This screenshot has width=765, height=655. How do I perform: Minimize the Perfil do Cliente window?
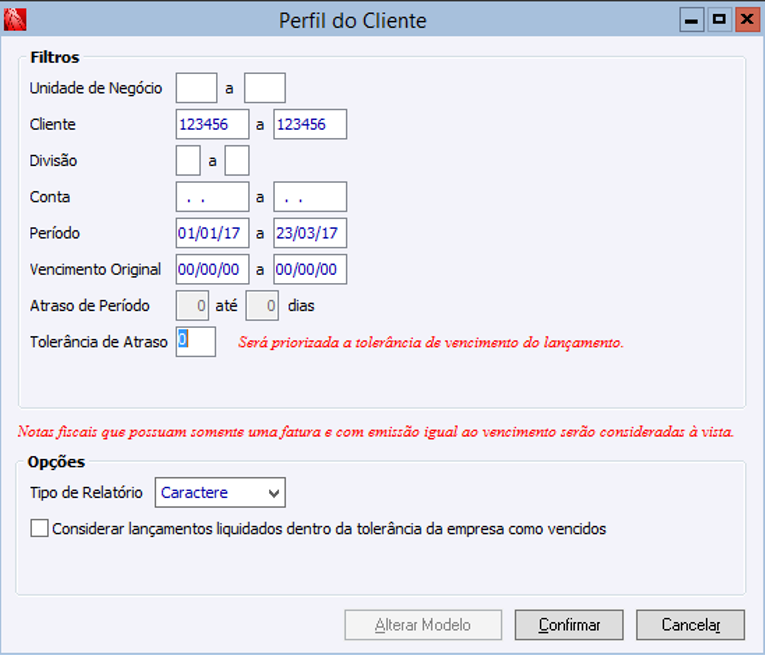(690, 19)
